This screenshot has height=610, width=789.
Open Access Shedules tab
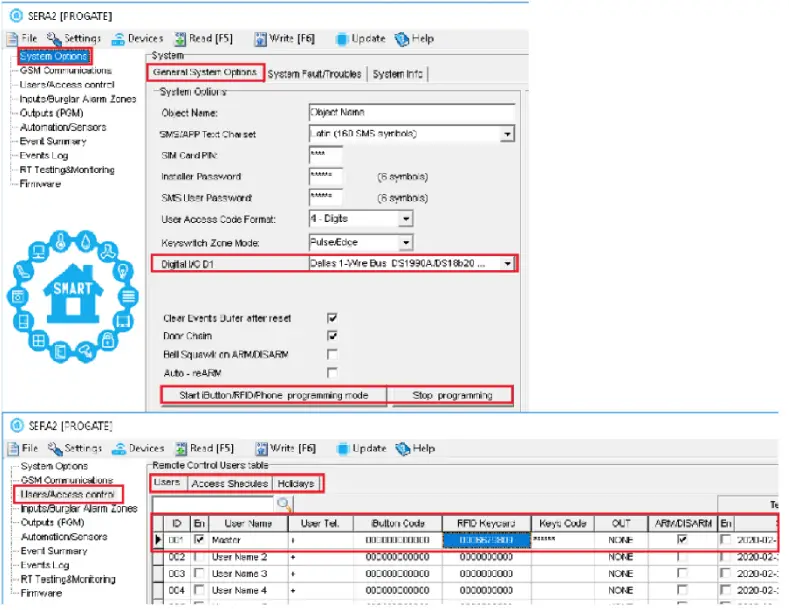tap(229, 483)
